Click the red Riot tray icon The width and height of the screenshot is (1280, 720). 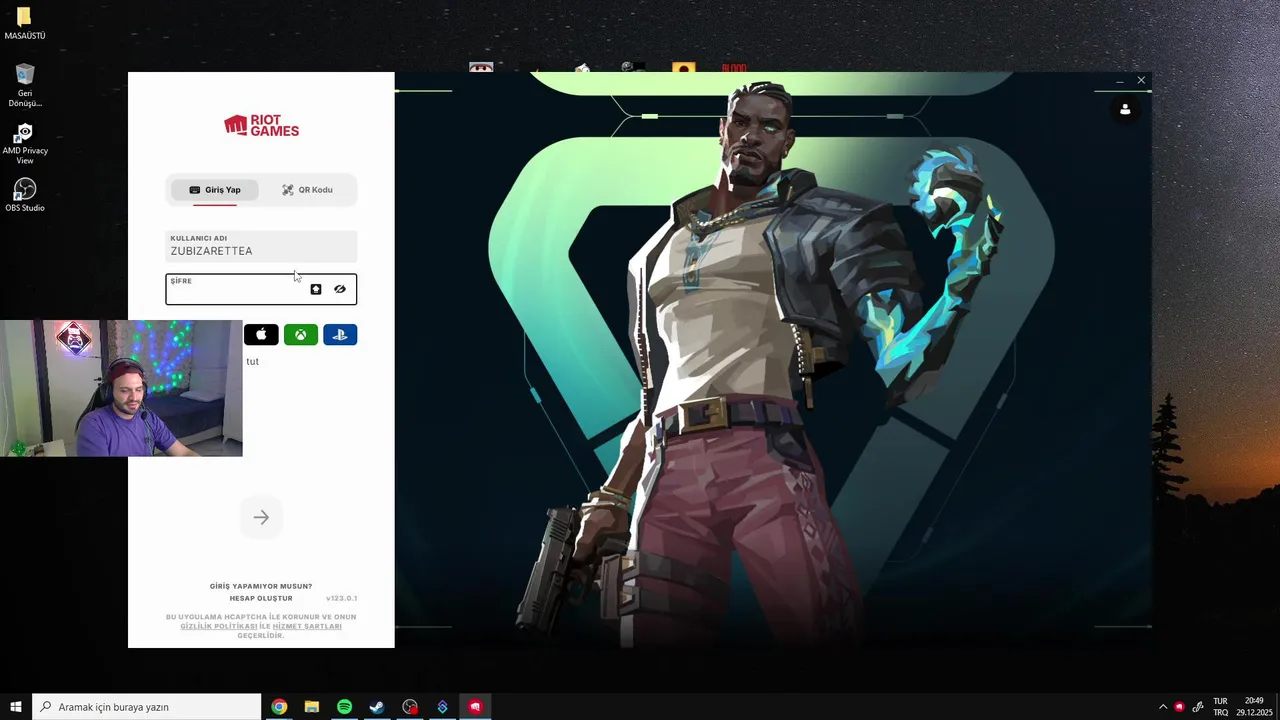click(x=1179, y=707)
